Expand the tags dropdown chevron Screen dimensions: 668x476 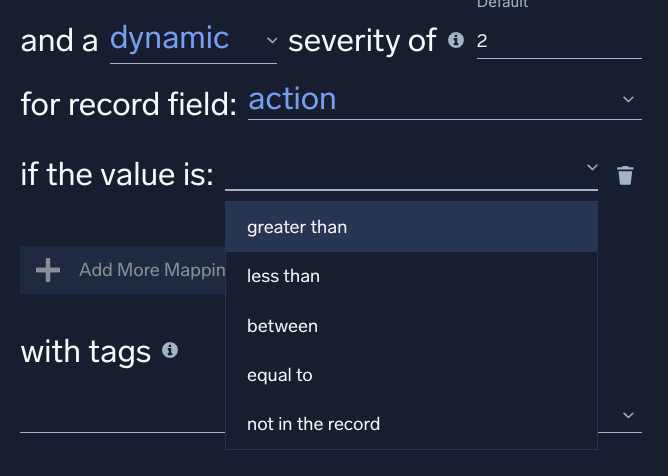(x=628, y=415)
